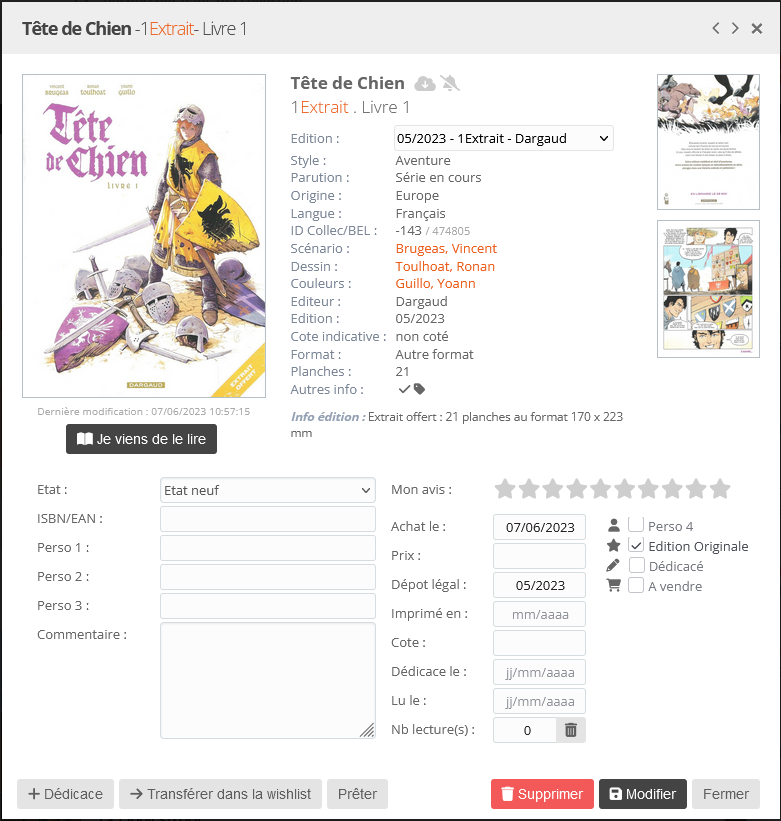The height and width of the screenshot is (821, 781).
Task: Toggle the crossed-out bell notification icon
Action: tap(450, 83)
